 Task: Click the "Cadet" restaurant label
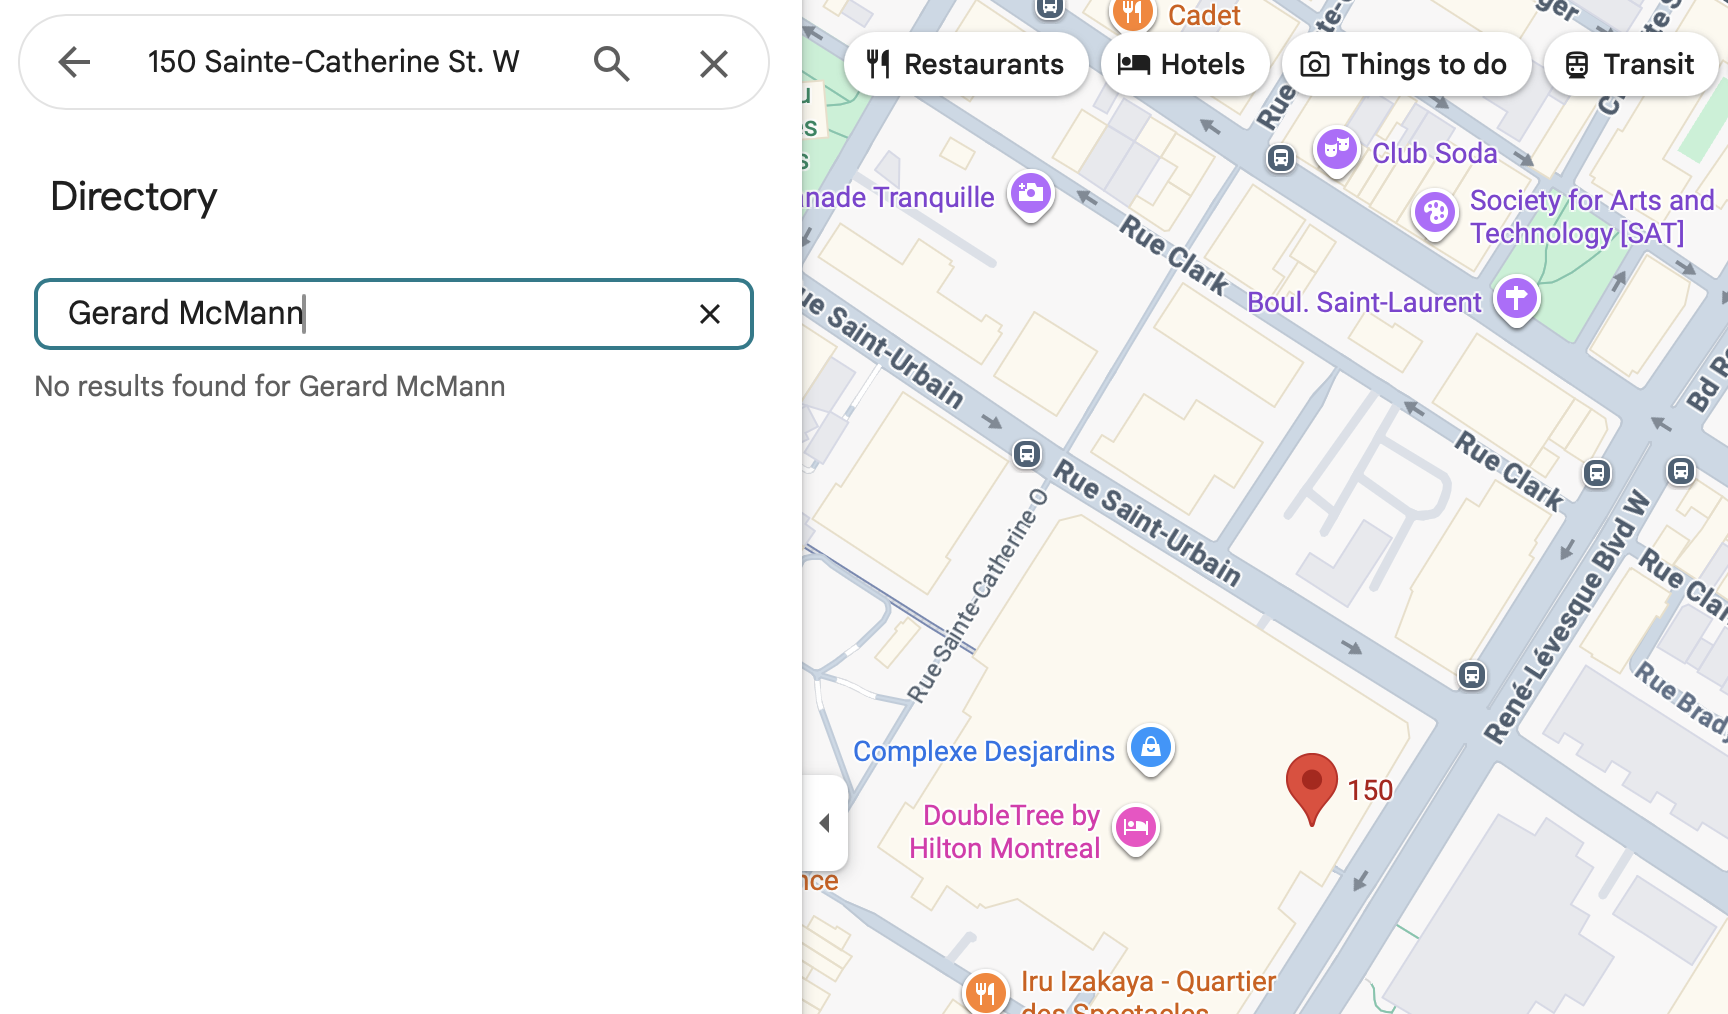coord(1204,15)
